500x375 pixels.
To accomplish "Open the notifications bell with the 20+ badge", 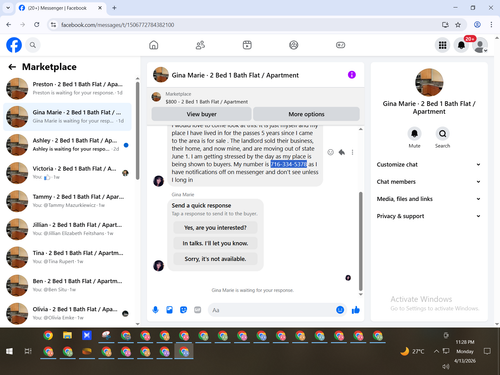I will [461, 45].
